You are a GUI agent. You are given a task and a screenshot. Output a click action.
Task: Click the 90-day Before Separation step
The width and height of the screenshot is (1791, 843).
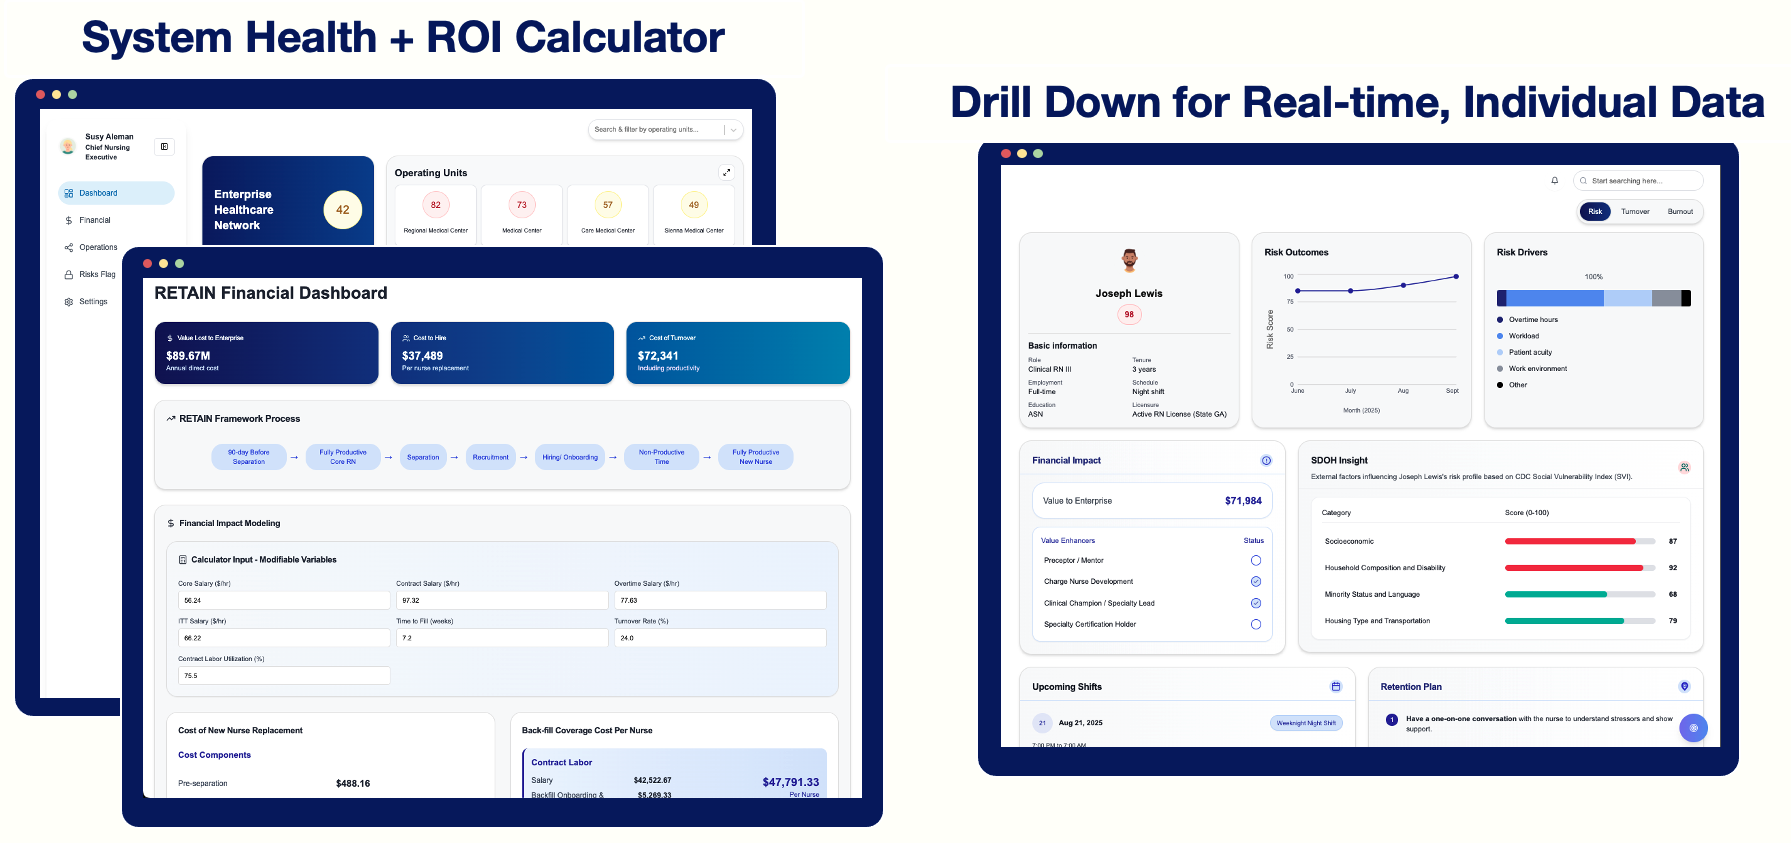click(x=249, y=457)
